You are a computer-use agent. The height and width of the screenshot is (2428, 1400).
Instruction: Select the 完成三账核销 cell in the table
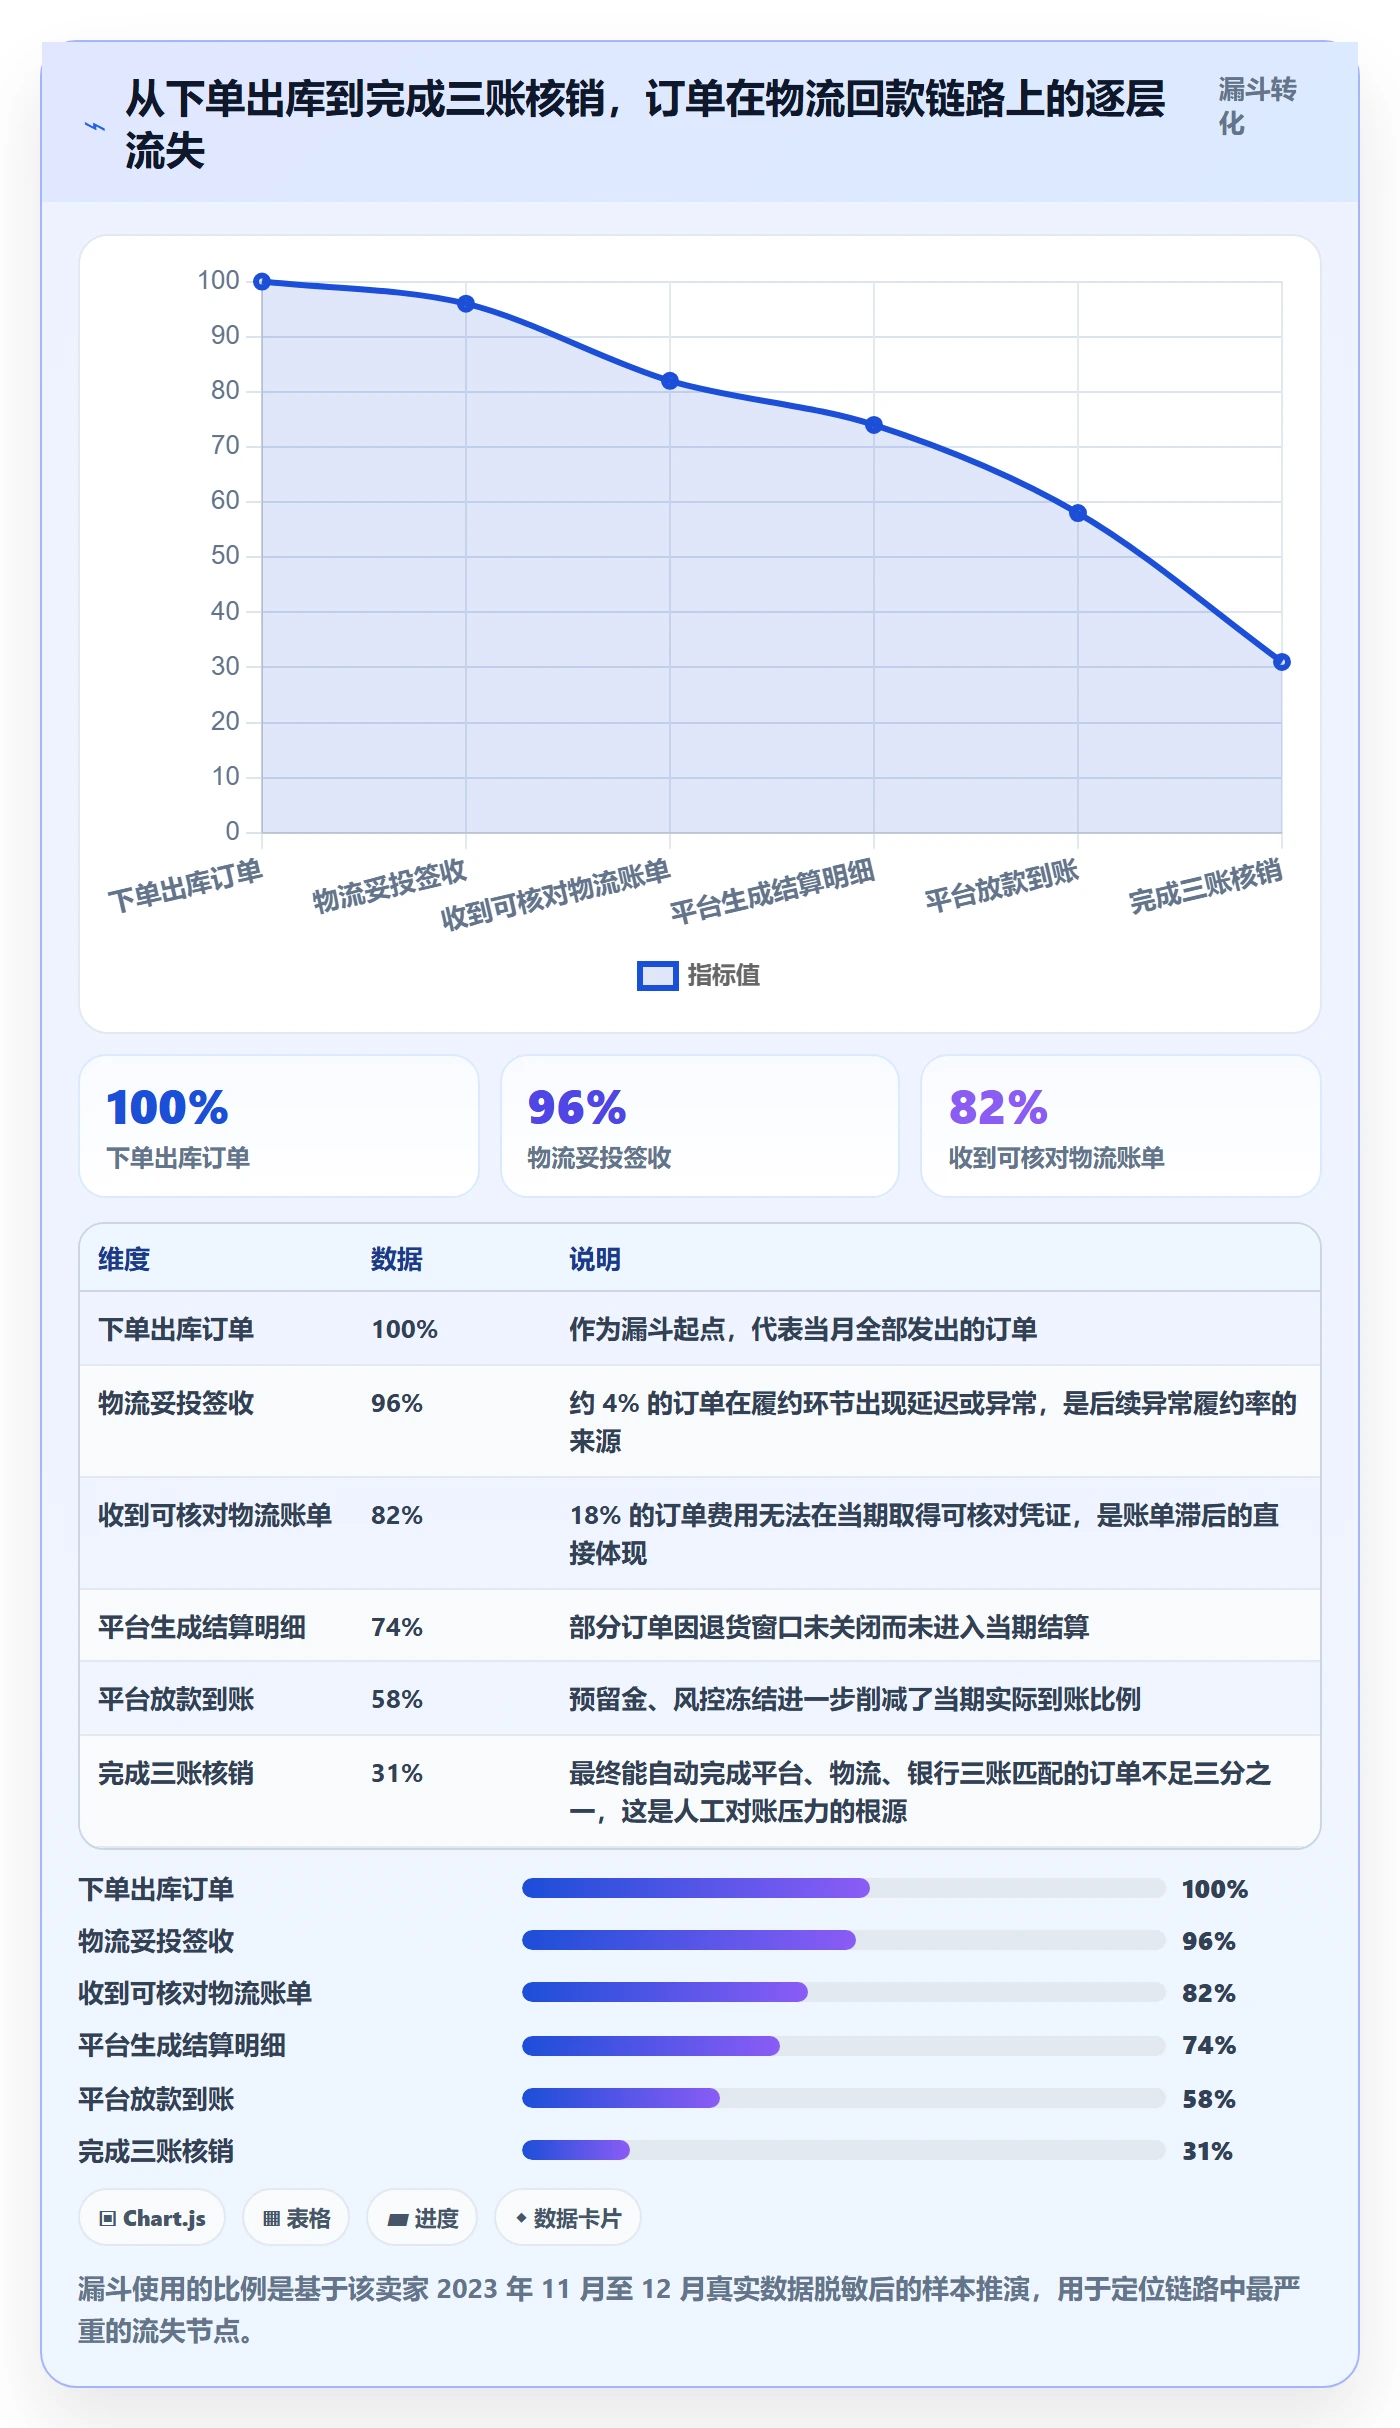(x=176, y=1773)
